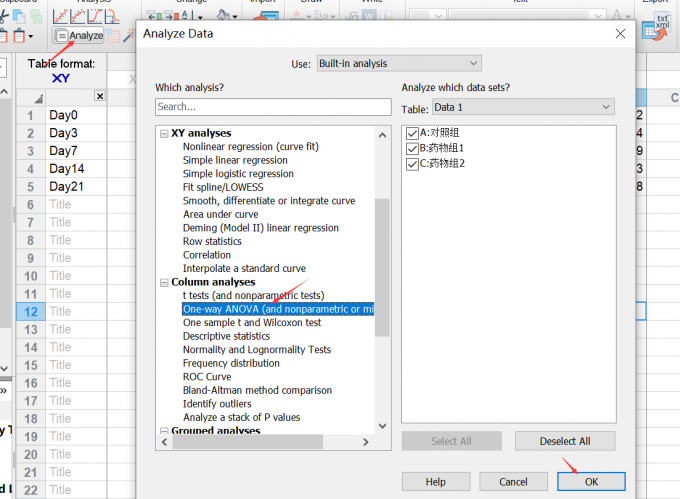Click the Day14 row title cell
The image size is (680, 499).
click(x=76, y=169)
